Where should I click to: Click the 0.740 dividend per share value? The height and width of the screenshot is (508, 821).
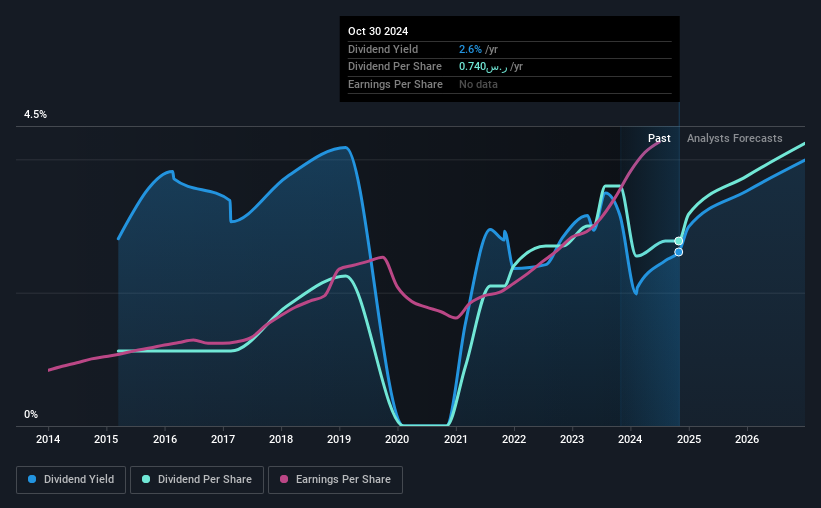[x=483, y=67]
